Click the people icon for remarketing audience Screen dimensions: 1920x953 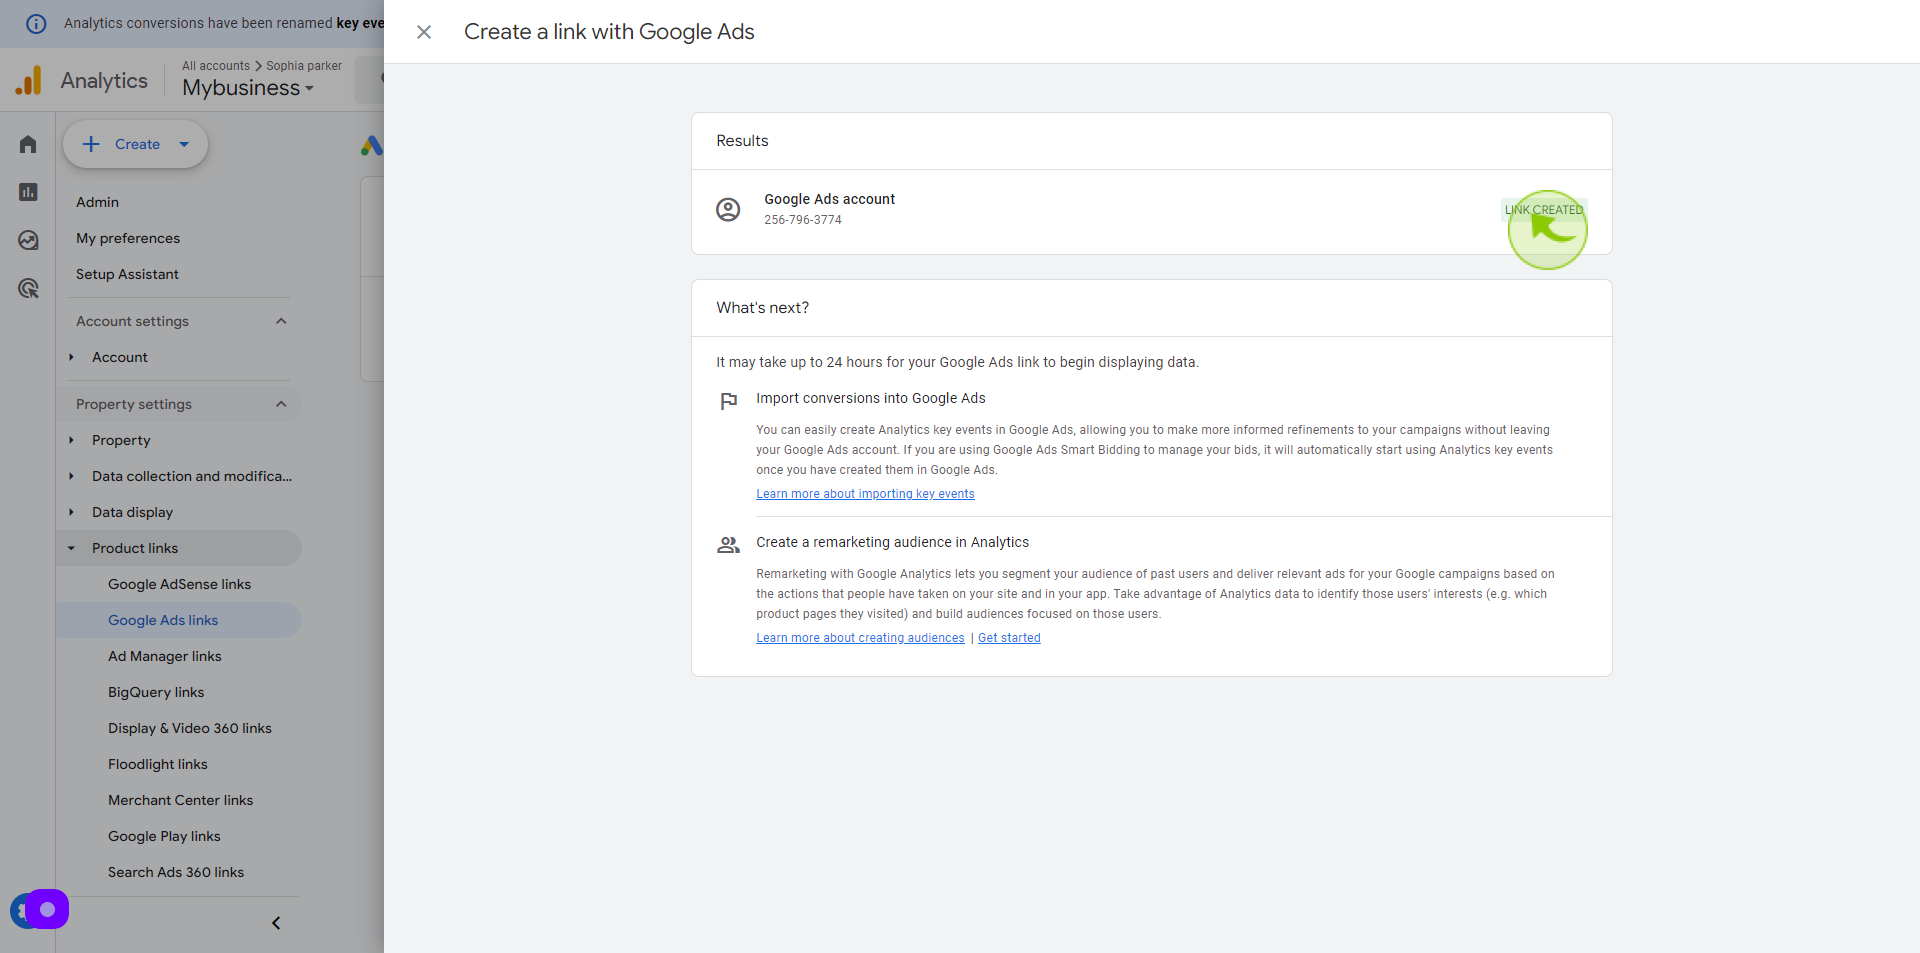pyautogui.click(x=729, y=545)
